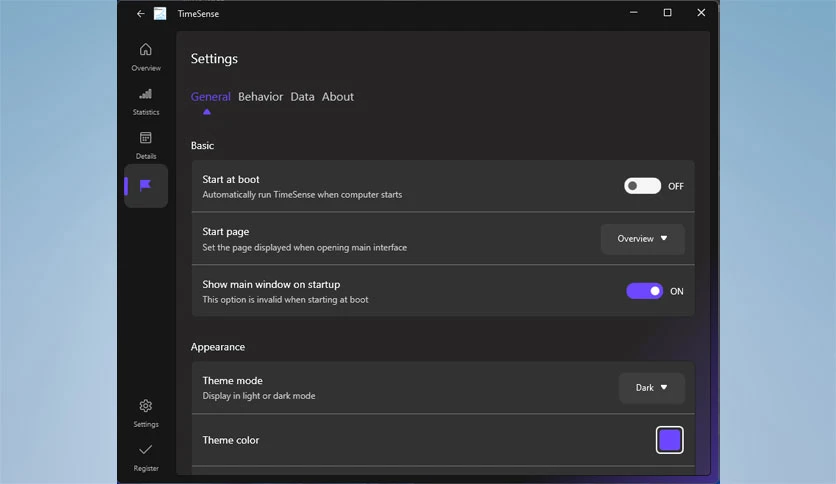
Task: Go back with the title bar arrow
Action: coord(140,14)
